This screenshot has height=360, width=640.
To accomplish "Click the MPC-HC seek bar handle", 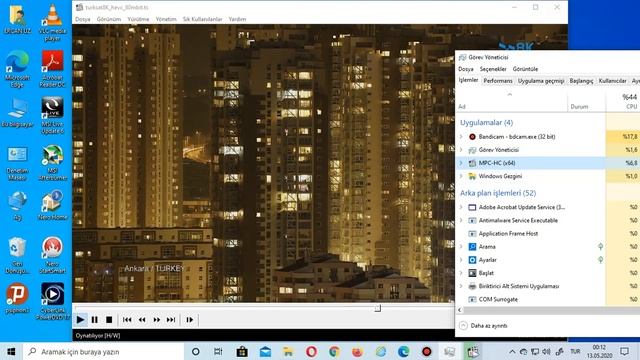I will tap(378, 308).
